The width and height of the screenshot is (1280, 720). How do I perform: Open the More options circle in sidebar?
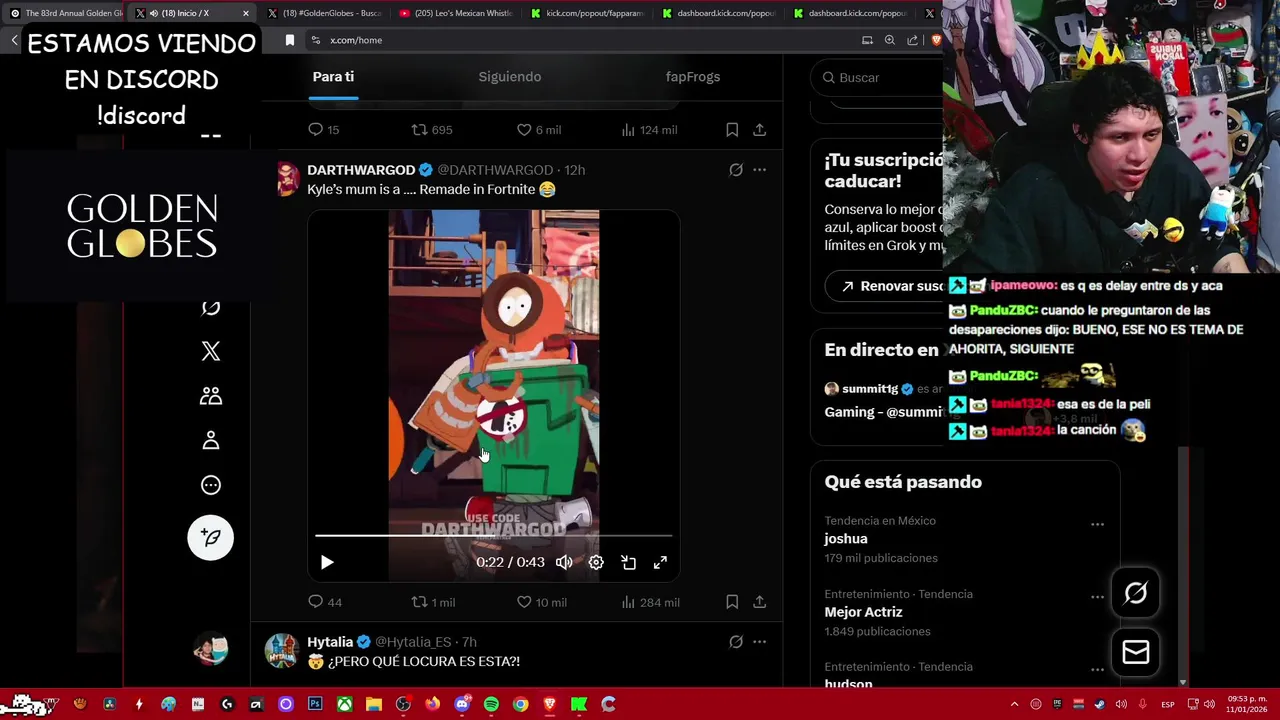coord(210,485)
